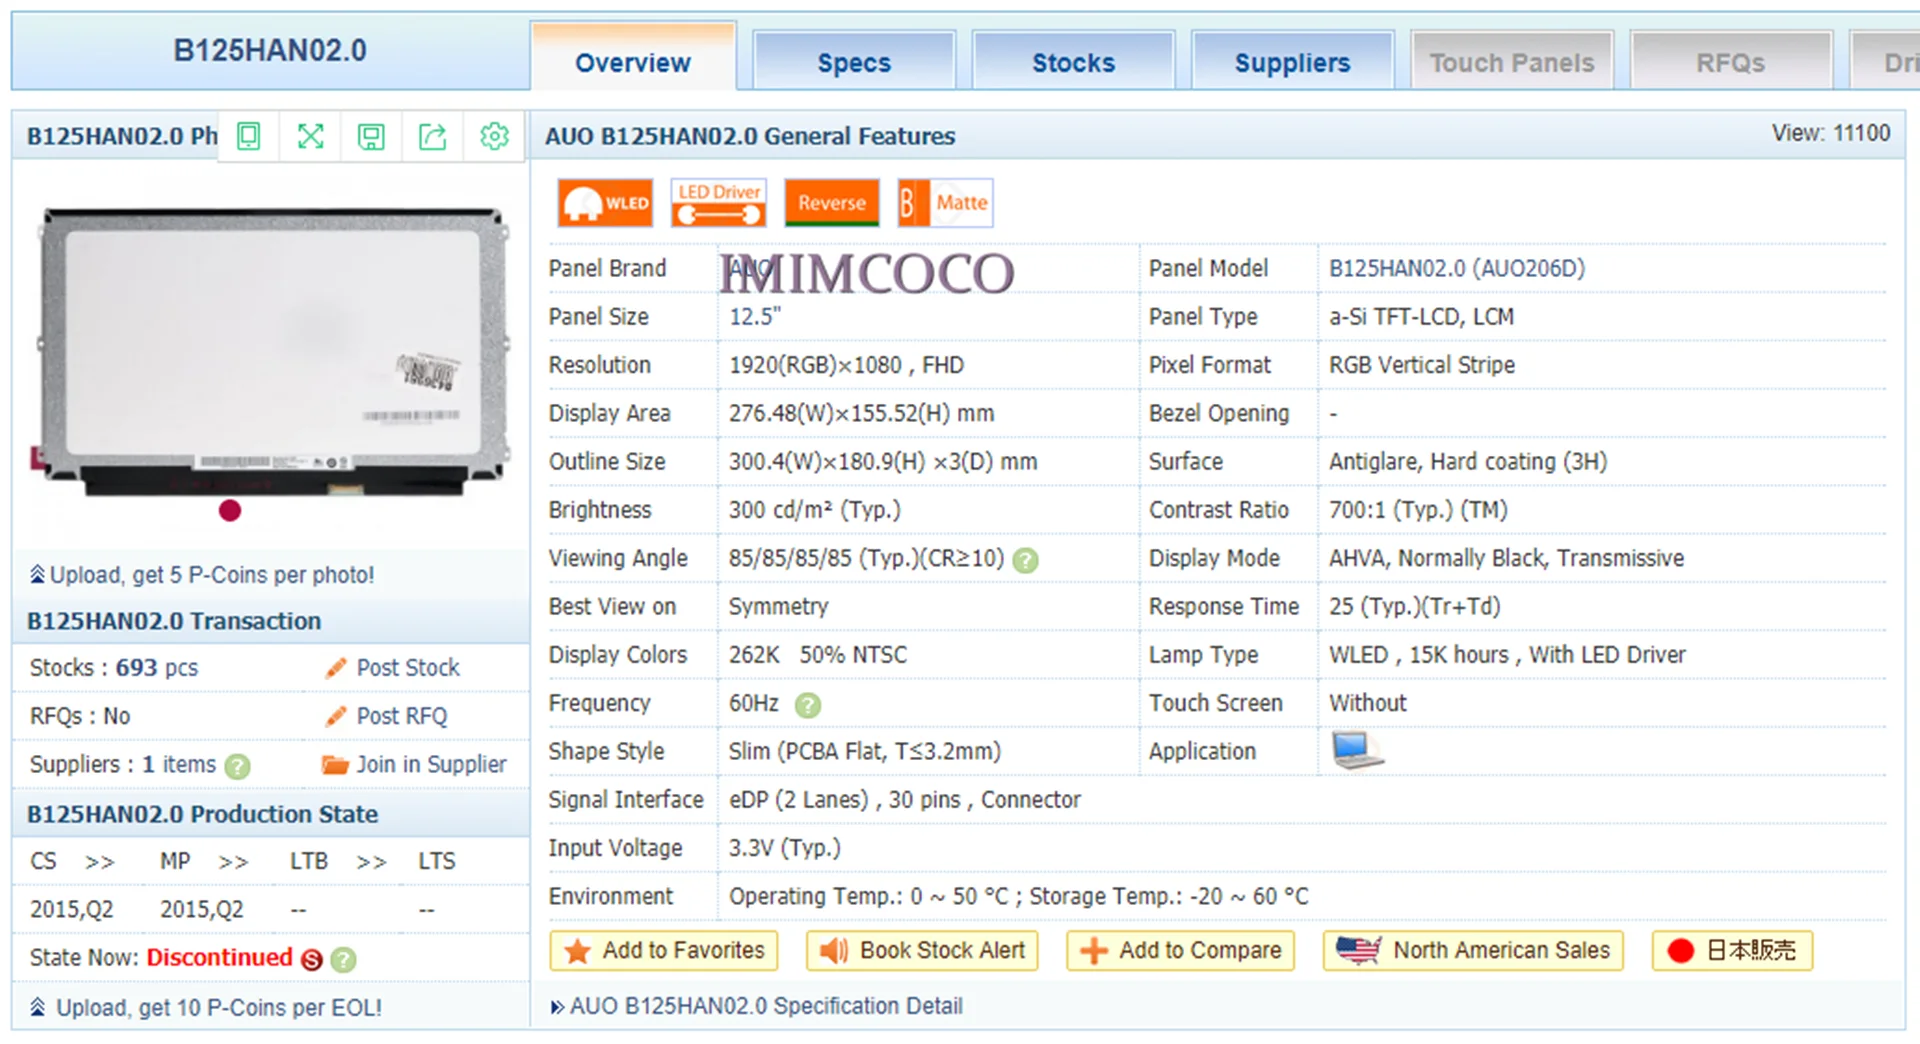
Task: Open the RFQs tab
Action: point(1731,62)
